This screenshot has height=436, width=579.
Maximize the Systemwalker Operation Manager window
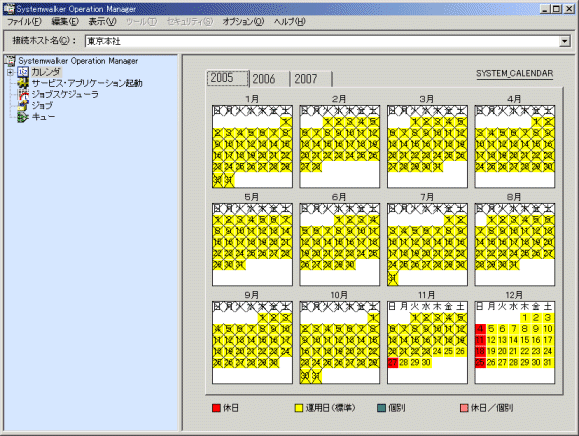coord(556,8)
